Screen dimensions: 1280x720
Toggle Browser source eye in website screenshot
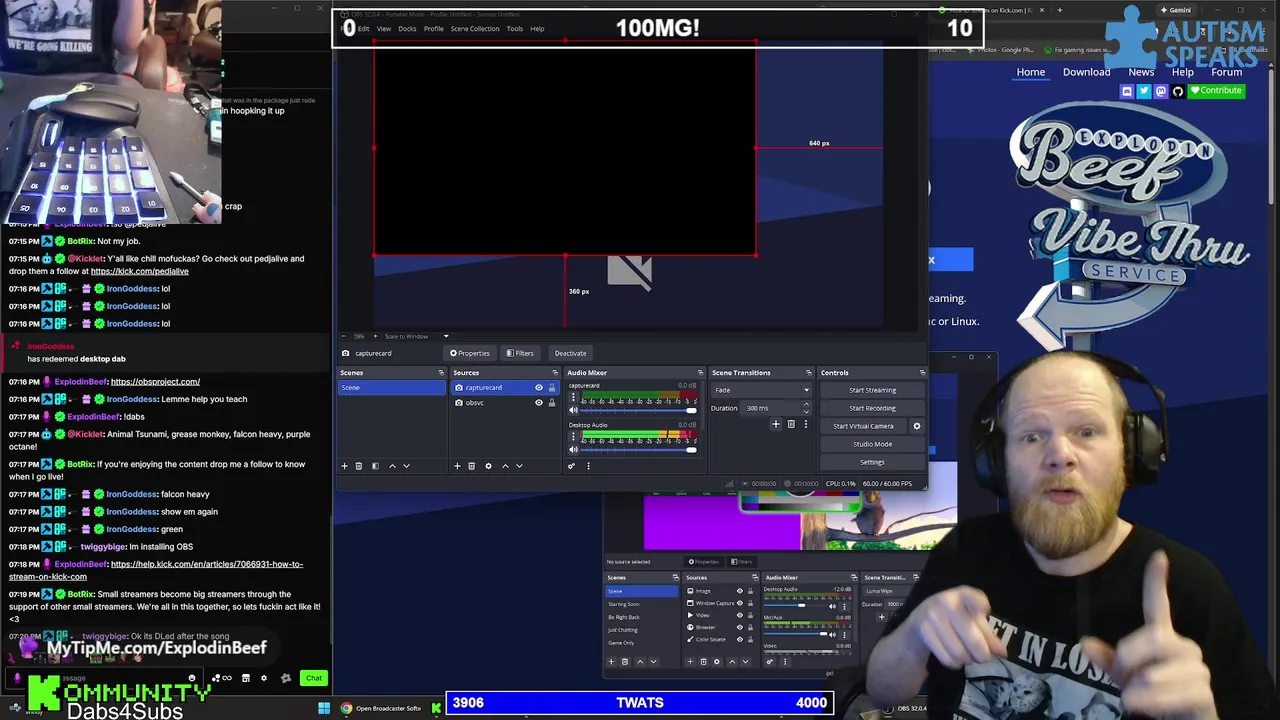point(740,627)
